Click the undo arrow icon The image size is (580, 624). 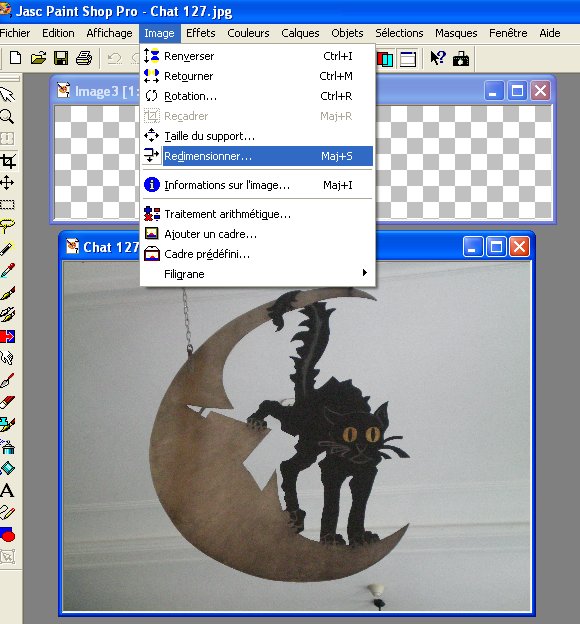tap(114, 58)
